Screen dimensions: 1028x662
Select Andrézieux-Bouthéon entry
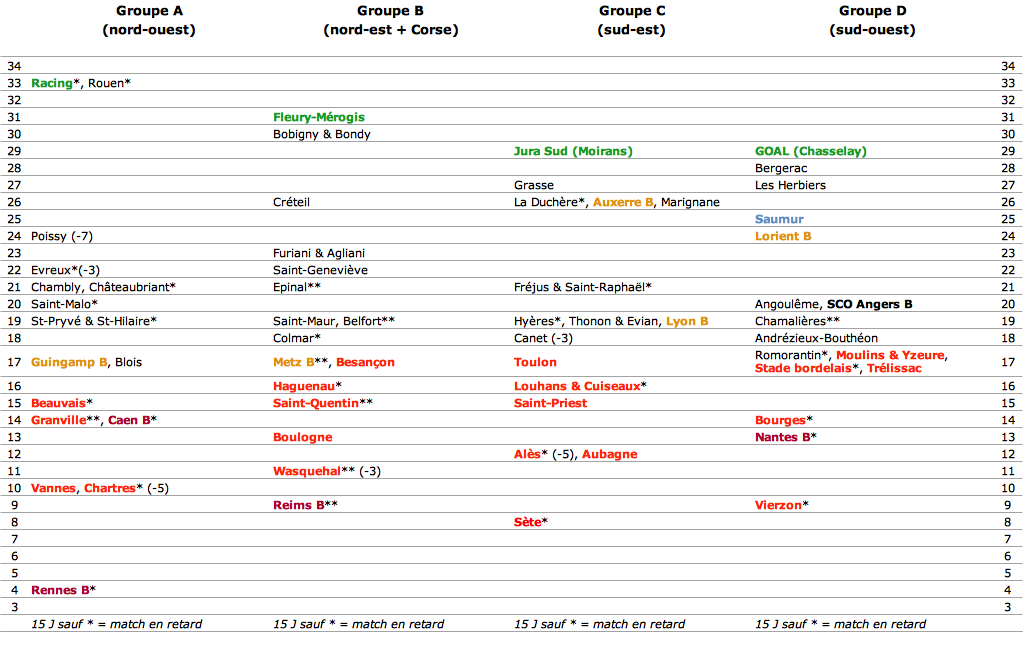pos(816,339)
